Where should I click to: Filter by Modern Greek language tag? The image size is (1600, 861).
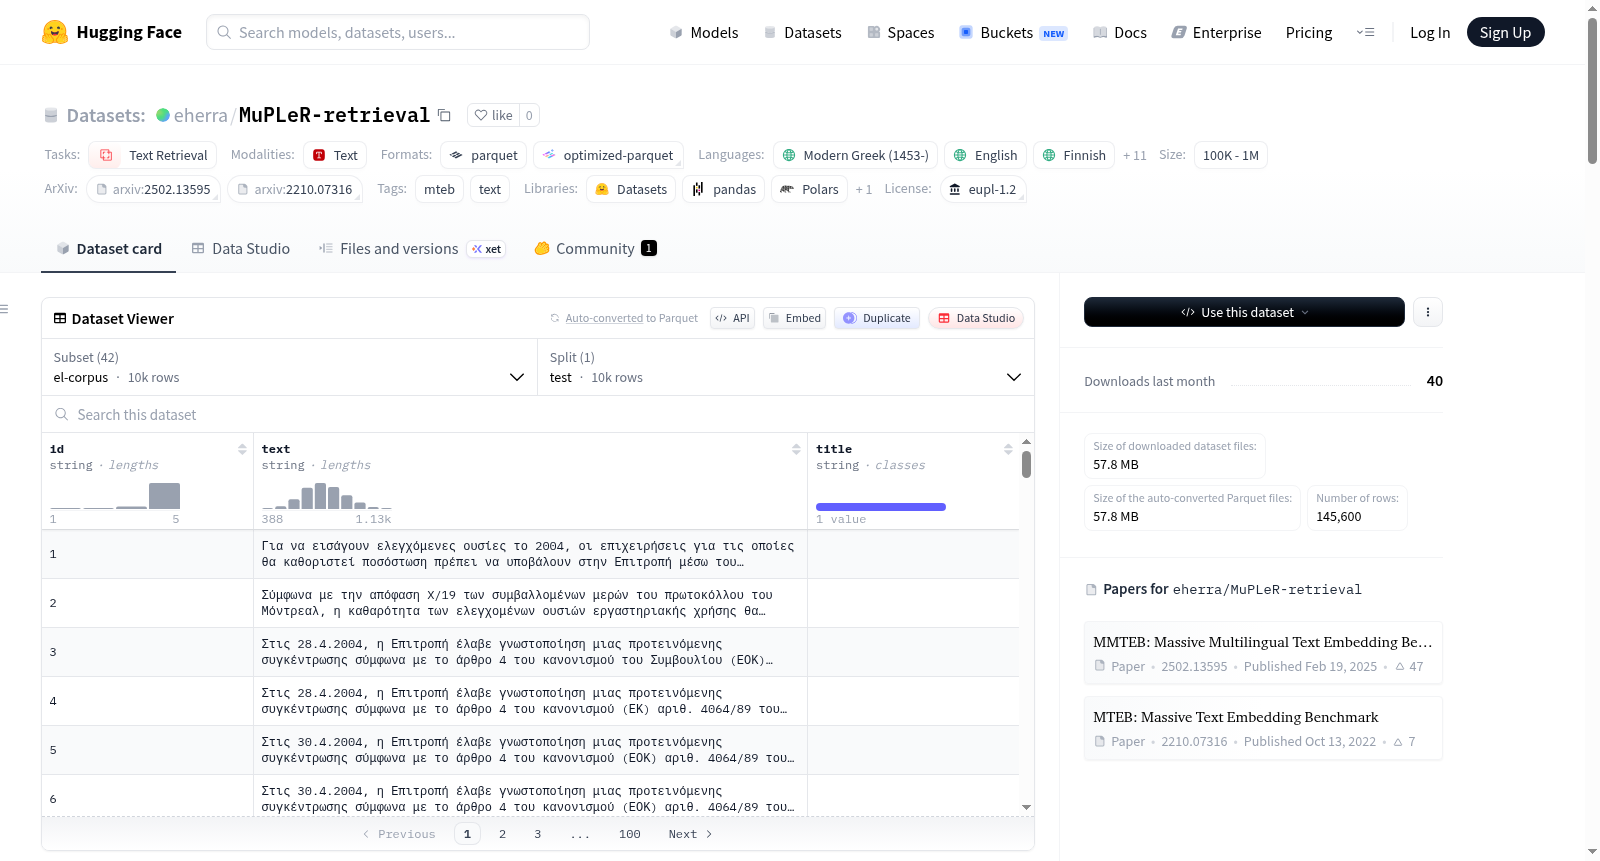click(855, 155)
